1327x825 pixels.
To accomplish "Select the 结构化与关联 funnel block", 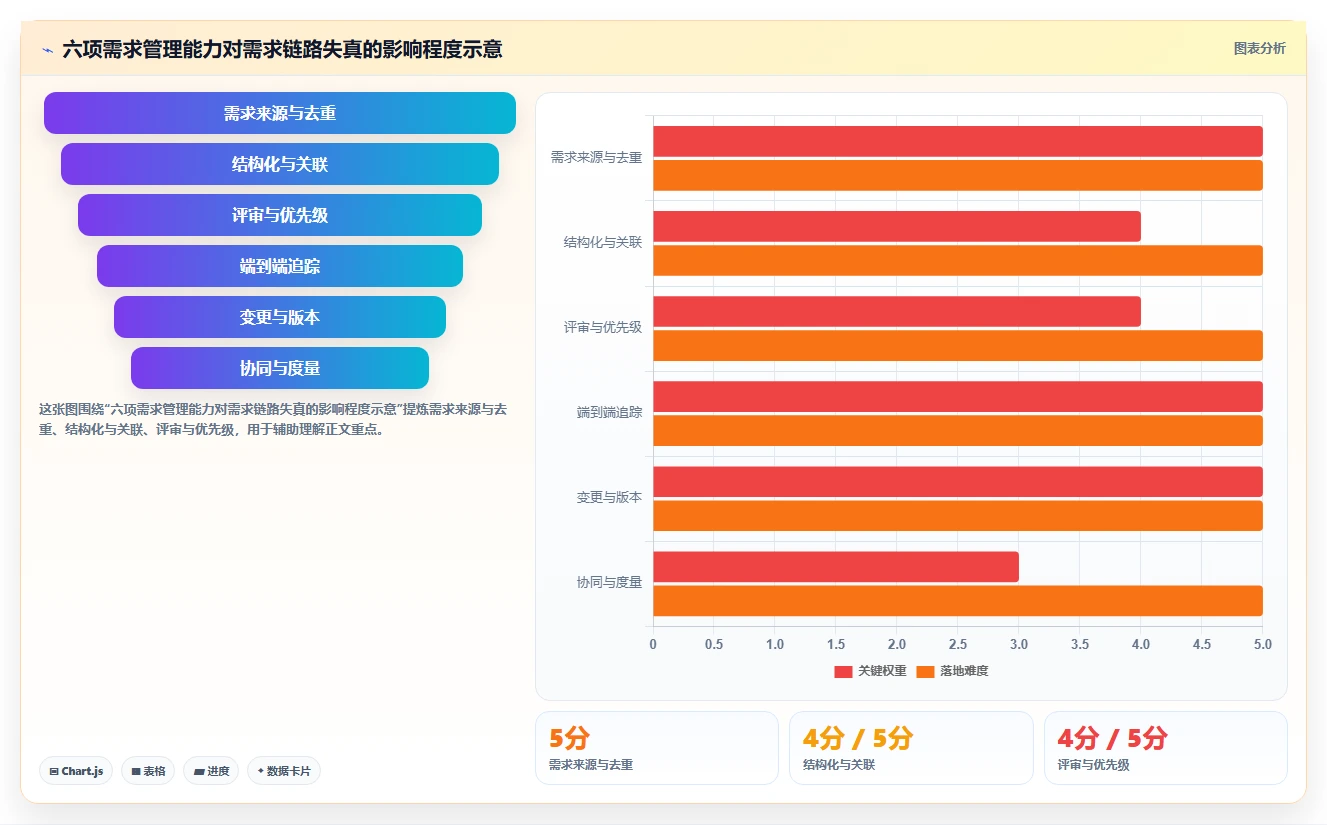I will pos(280,164).
